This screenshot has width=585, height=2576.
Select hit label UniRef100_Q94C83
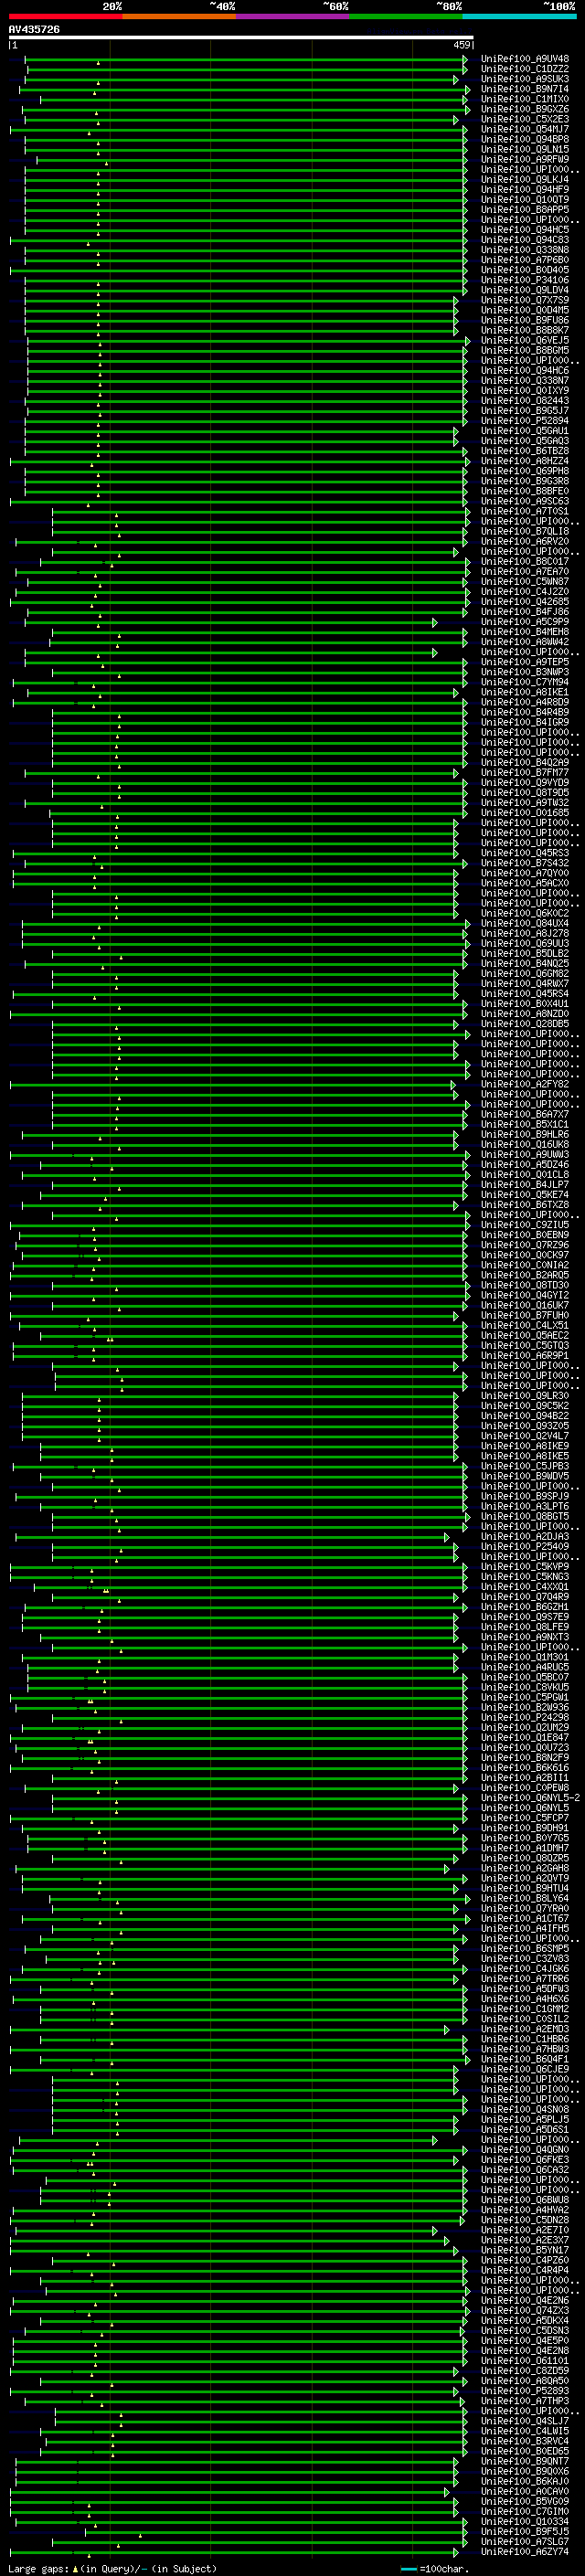[525, 240]
